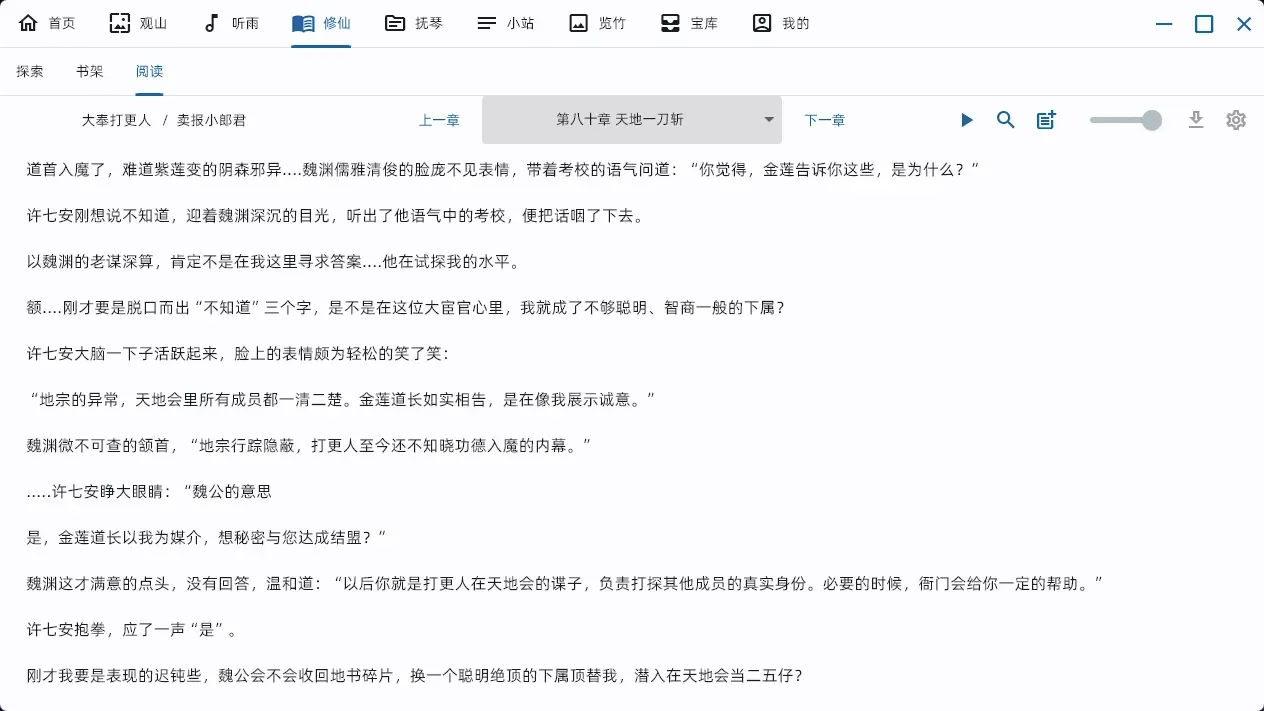This screenshot has height=711, width=1264.
Task: Add a note for this chapter
Action: click(1046, 119)
